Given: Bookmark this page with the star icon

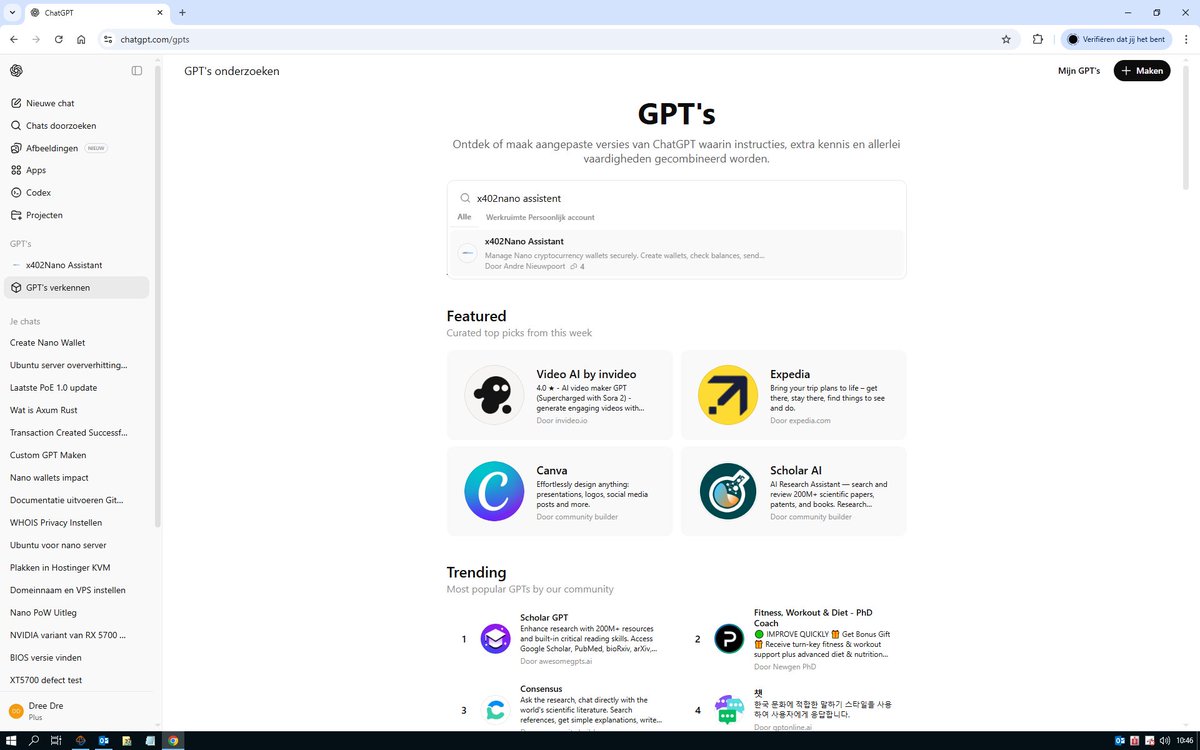Looking at the screenshot, I should 1006,39.
